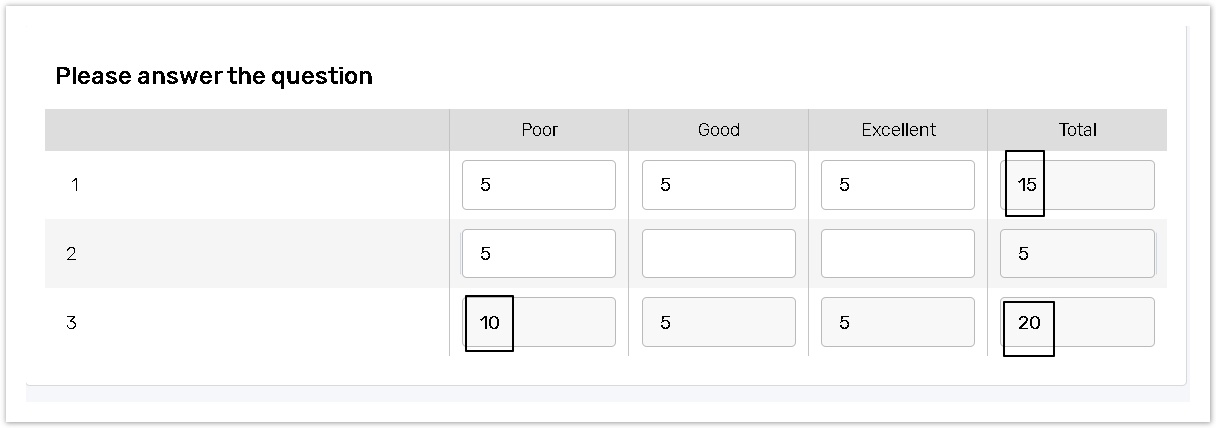Focus the empty Good input in row 2
1216x428 pixels.
718,254
